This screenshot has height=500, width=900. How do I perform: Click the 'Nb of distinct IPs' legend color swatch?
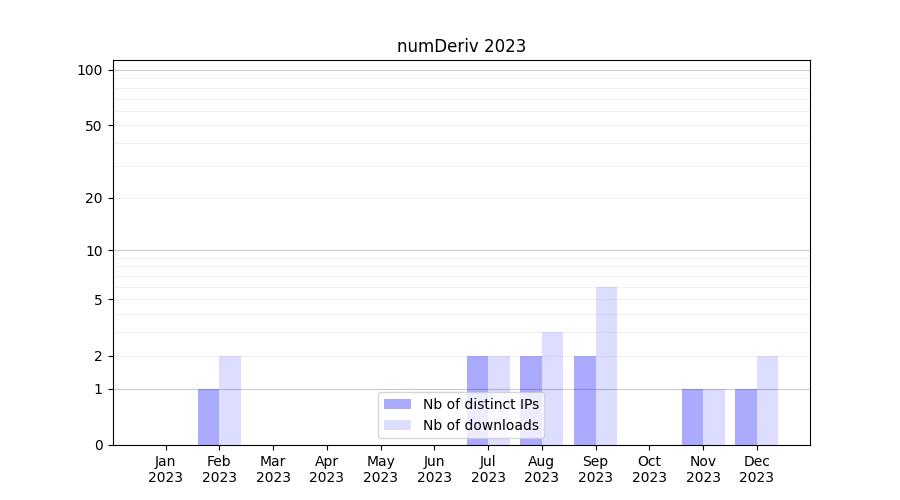(x=397, y=404)
